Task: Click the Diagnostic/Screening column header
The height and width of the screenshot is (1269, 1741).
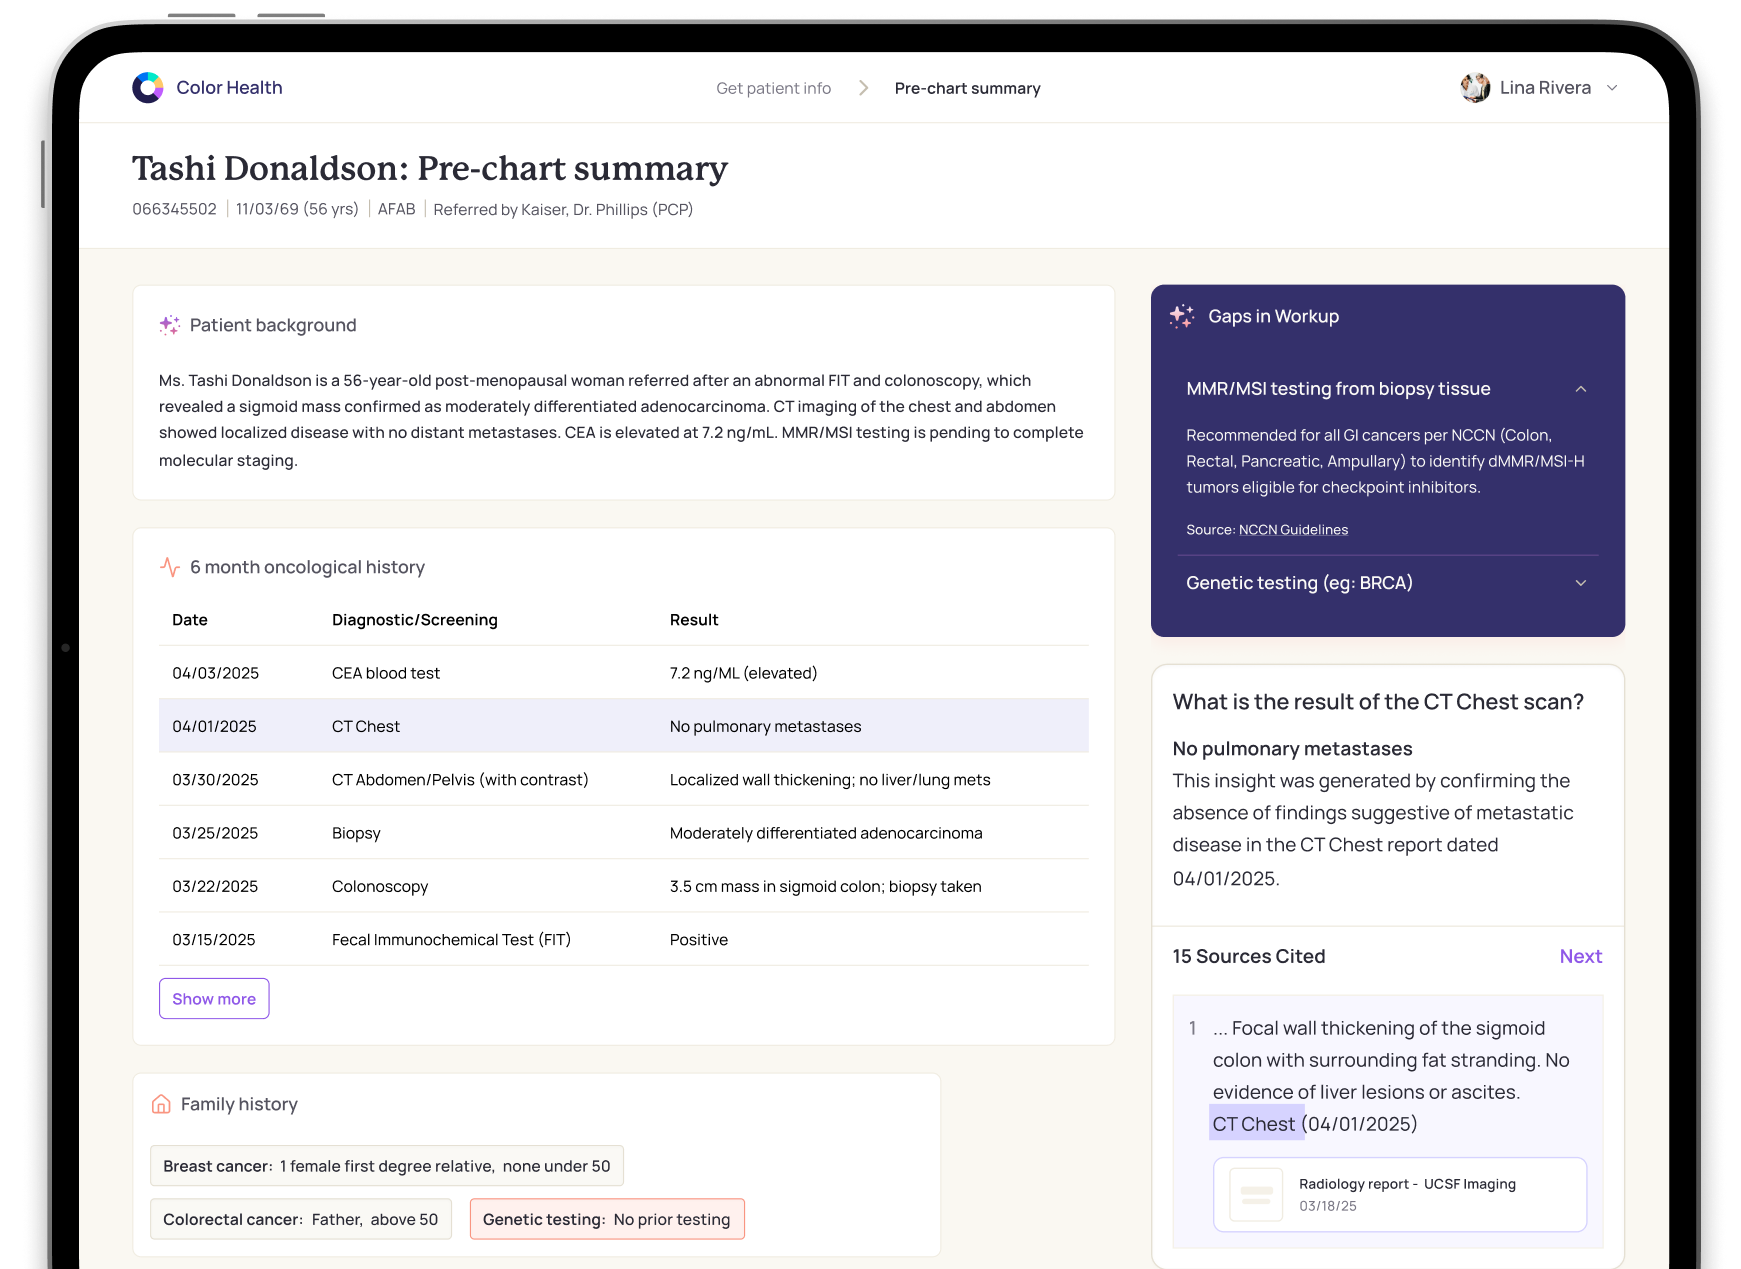Action: click(x=414, y=620)
